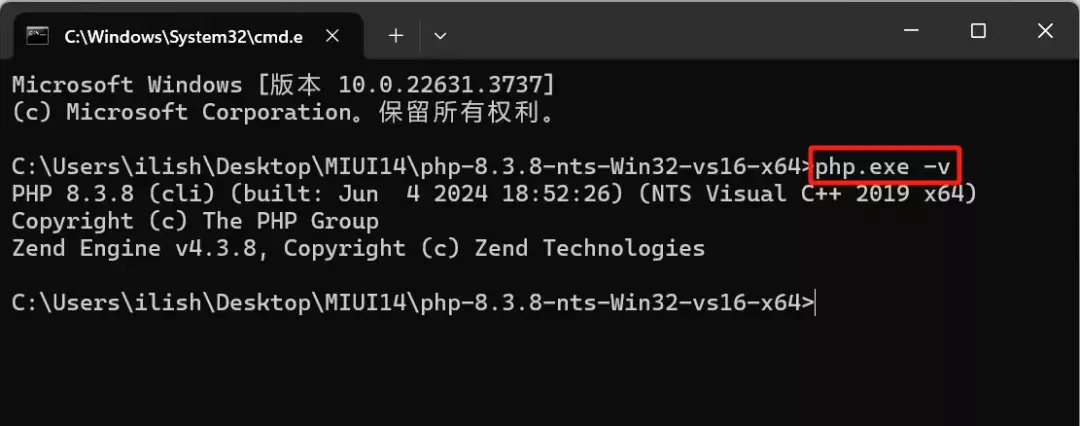Close the terminal window

1045,32
